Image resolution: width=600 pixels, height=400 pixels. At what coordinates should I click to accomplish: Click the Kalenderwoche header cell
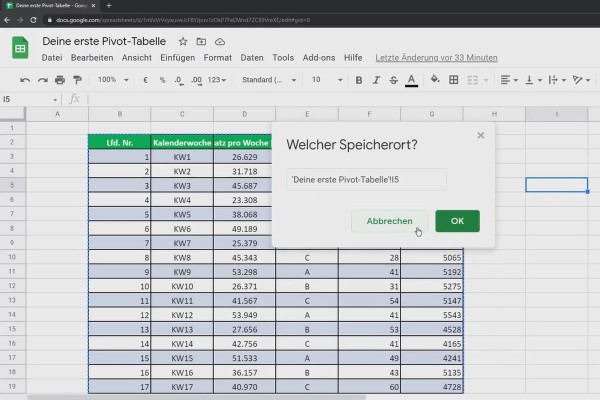pyautogui.click(x=182, y=143)
